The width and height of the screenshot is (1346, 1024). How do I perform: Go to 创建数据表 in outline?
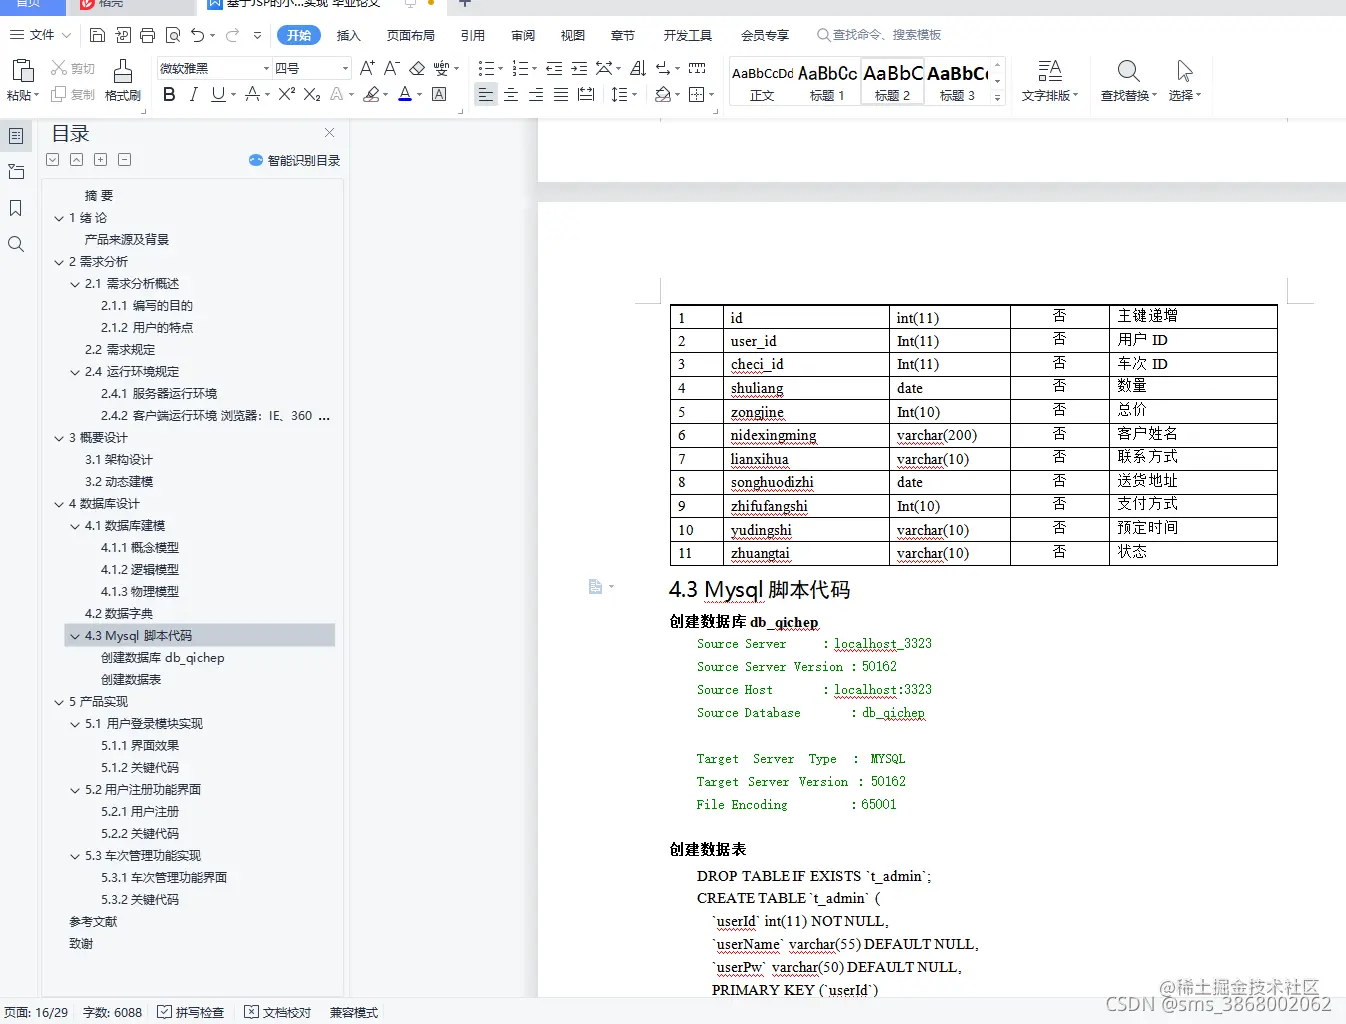pos(131,680)
